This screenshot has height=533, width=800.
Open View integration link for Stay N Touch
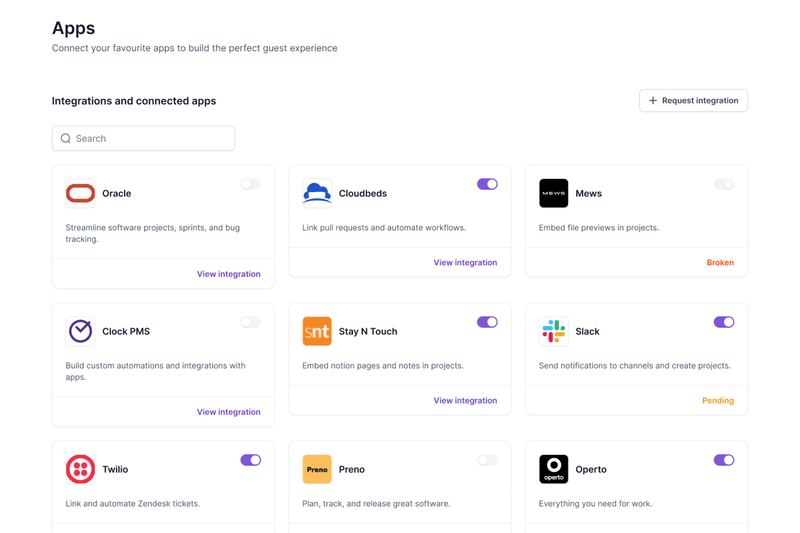(465, 401)
